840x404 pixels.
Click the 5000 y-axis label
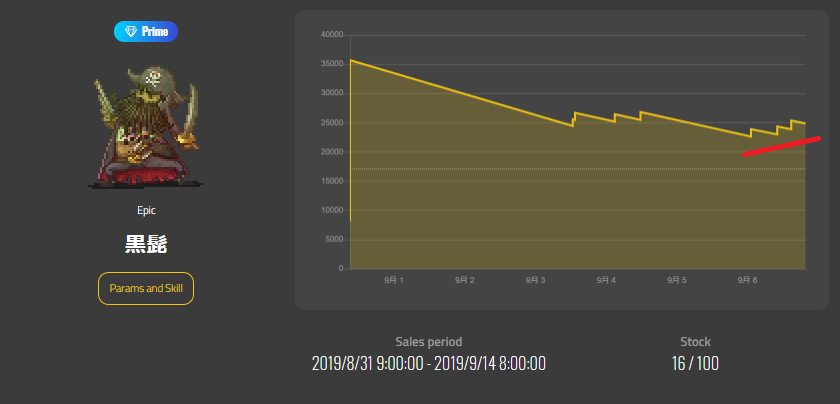click(334, 240)
